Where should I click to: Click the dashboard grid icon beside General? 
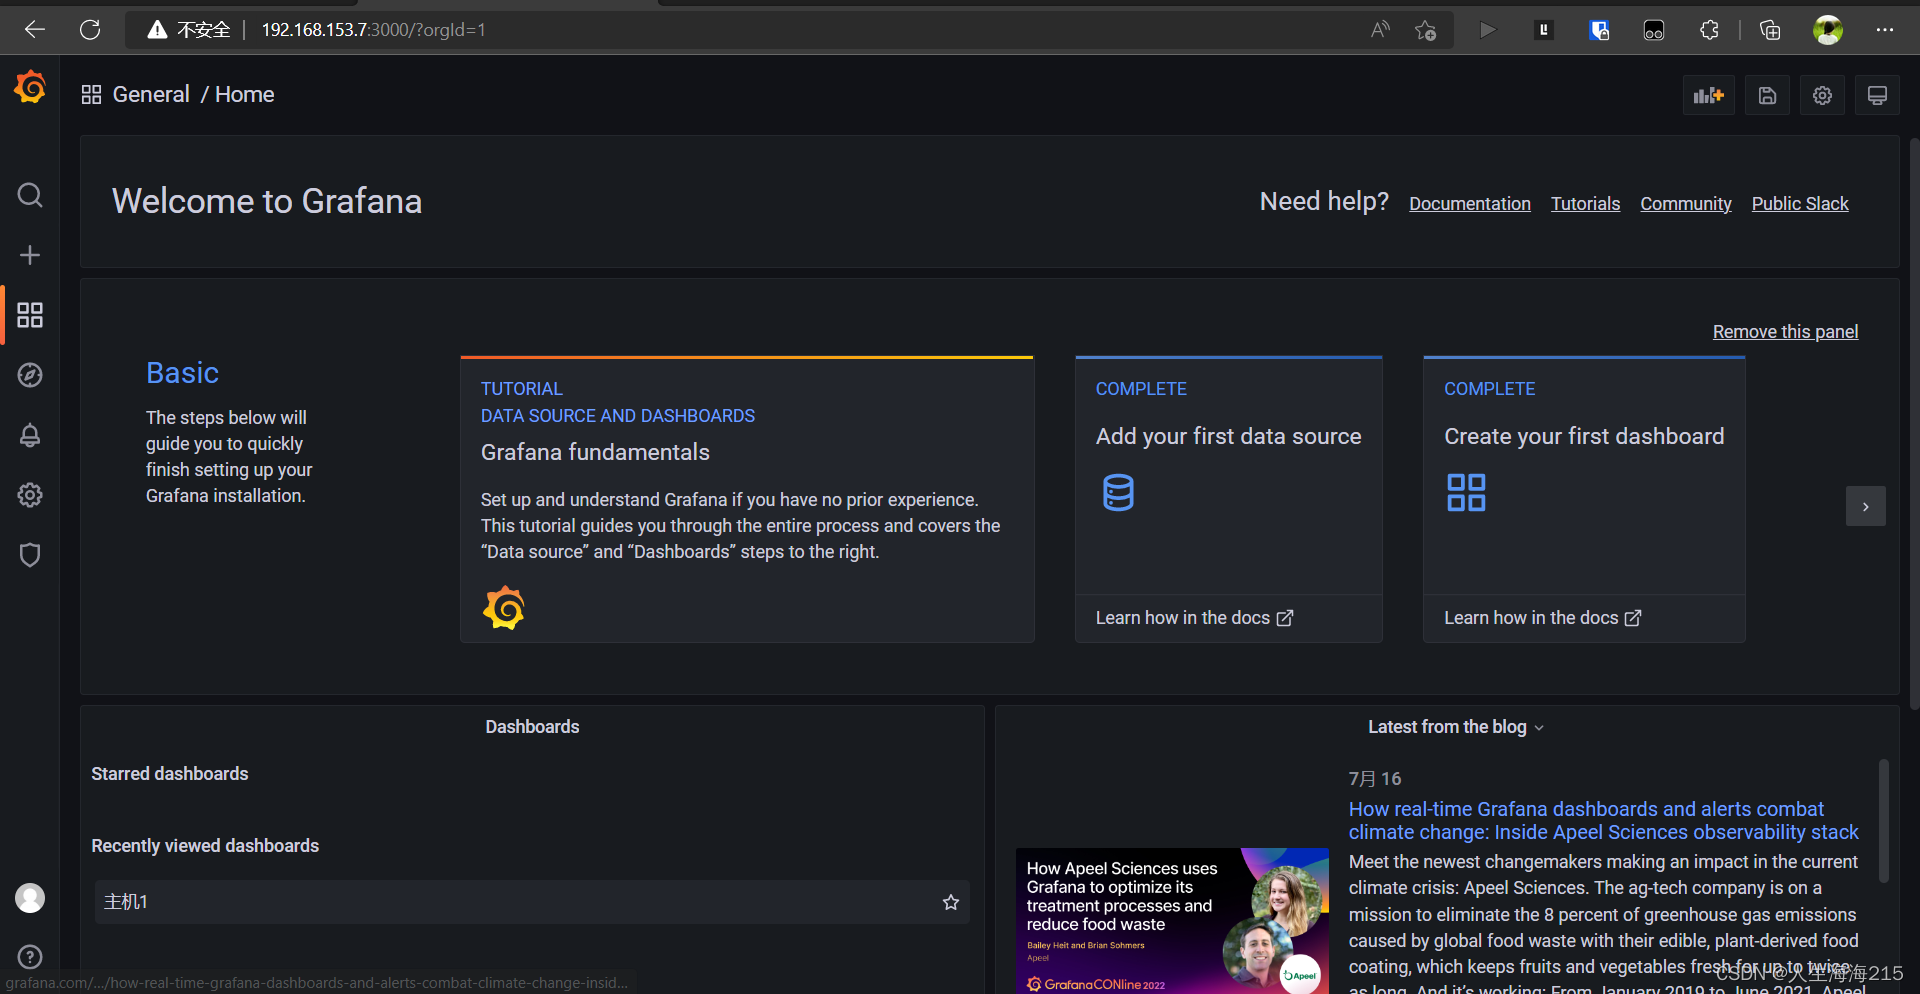click(x=91, y=94)
